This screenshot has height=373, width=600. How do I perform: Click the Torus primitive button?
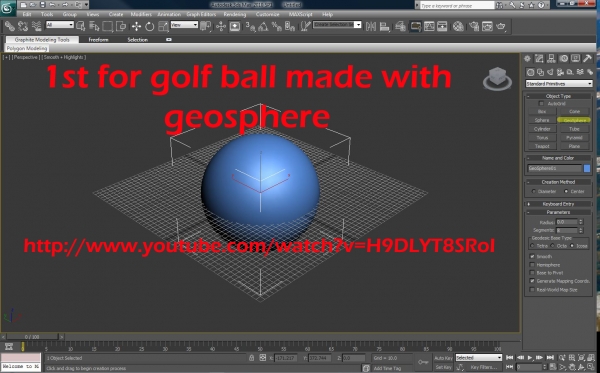pyautogui.click(x=542, y=138)
